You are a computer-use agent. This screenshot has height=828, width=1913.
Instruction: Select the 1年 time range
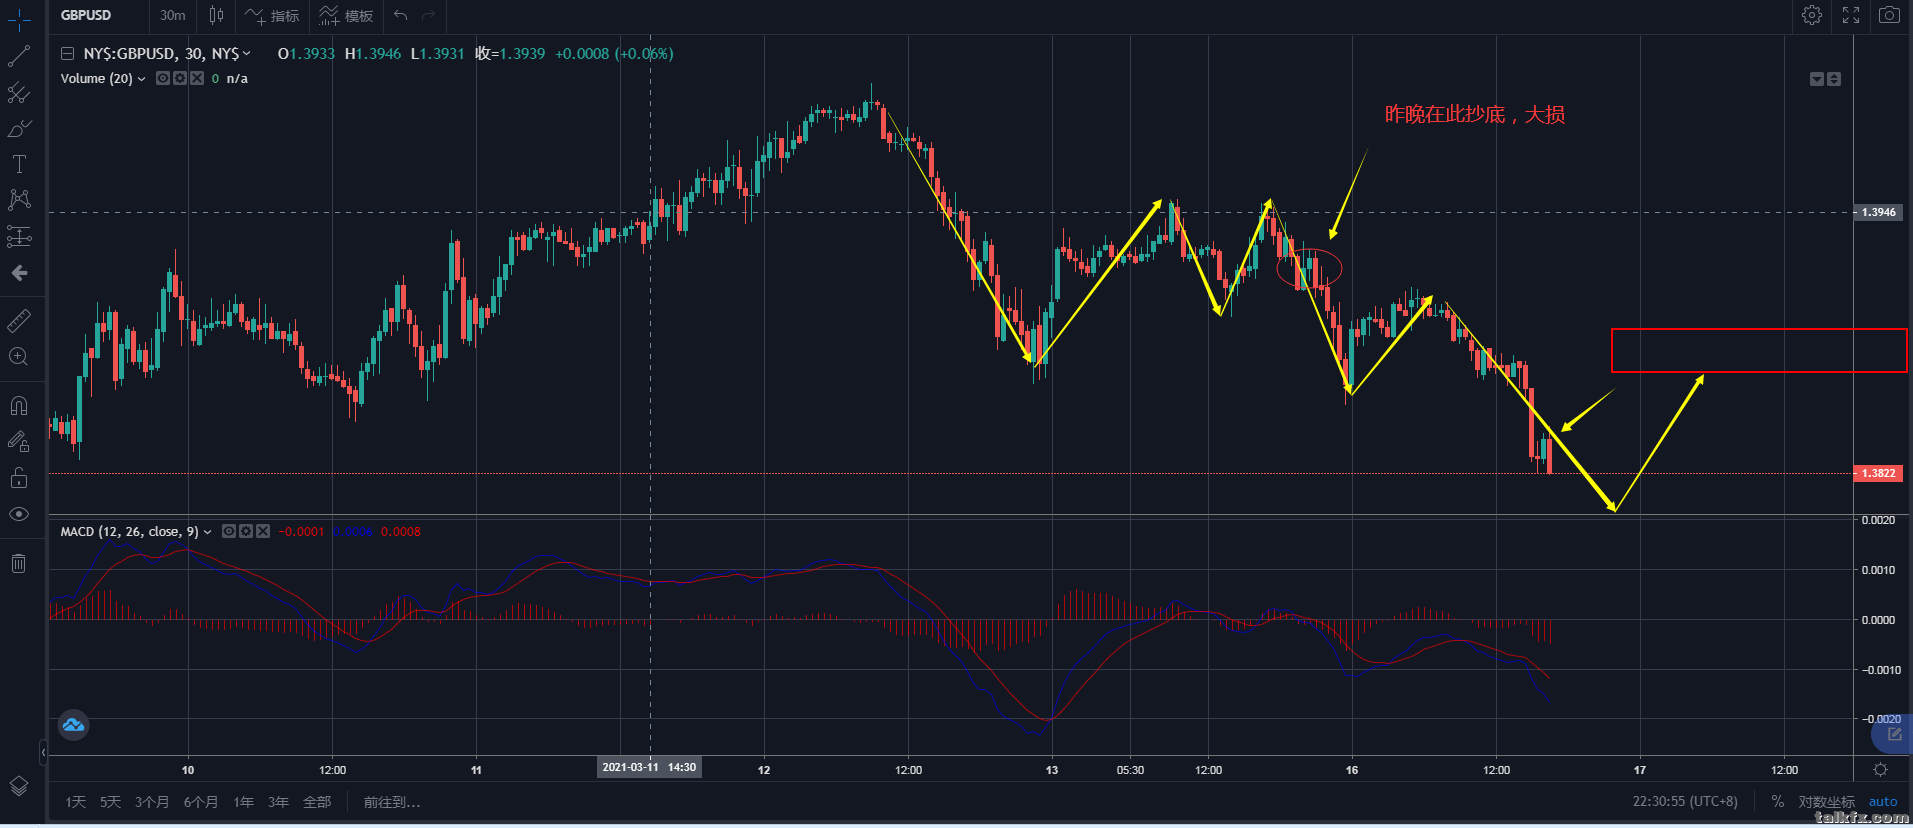tap(244, 802)
